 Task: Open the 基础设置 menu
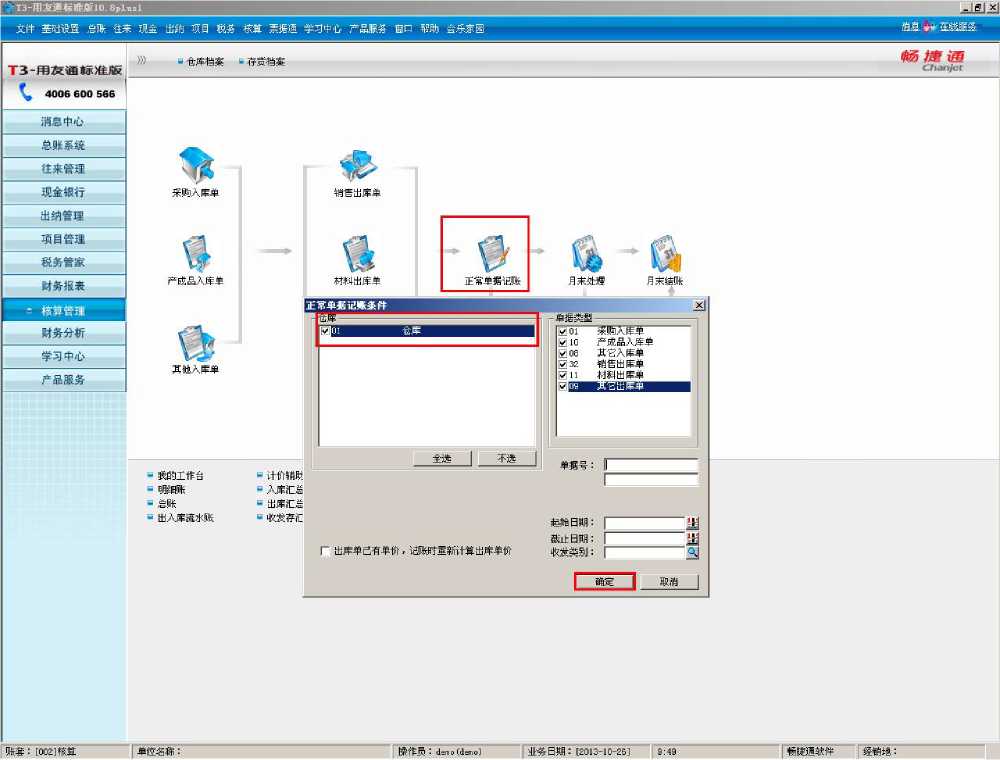pyautogui.click(x=60, y=29)
